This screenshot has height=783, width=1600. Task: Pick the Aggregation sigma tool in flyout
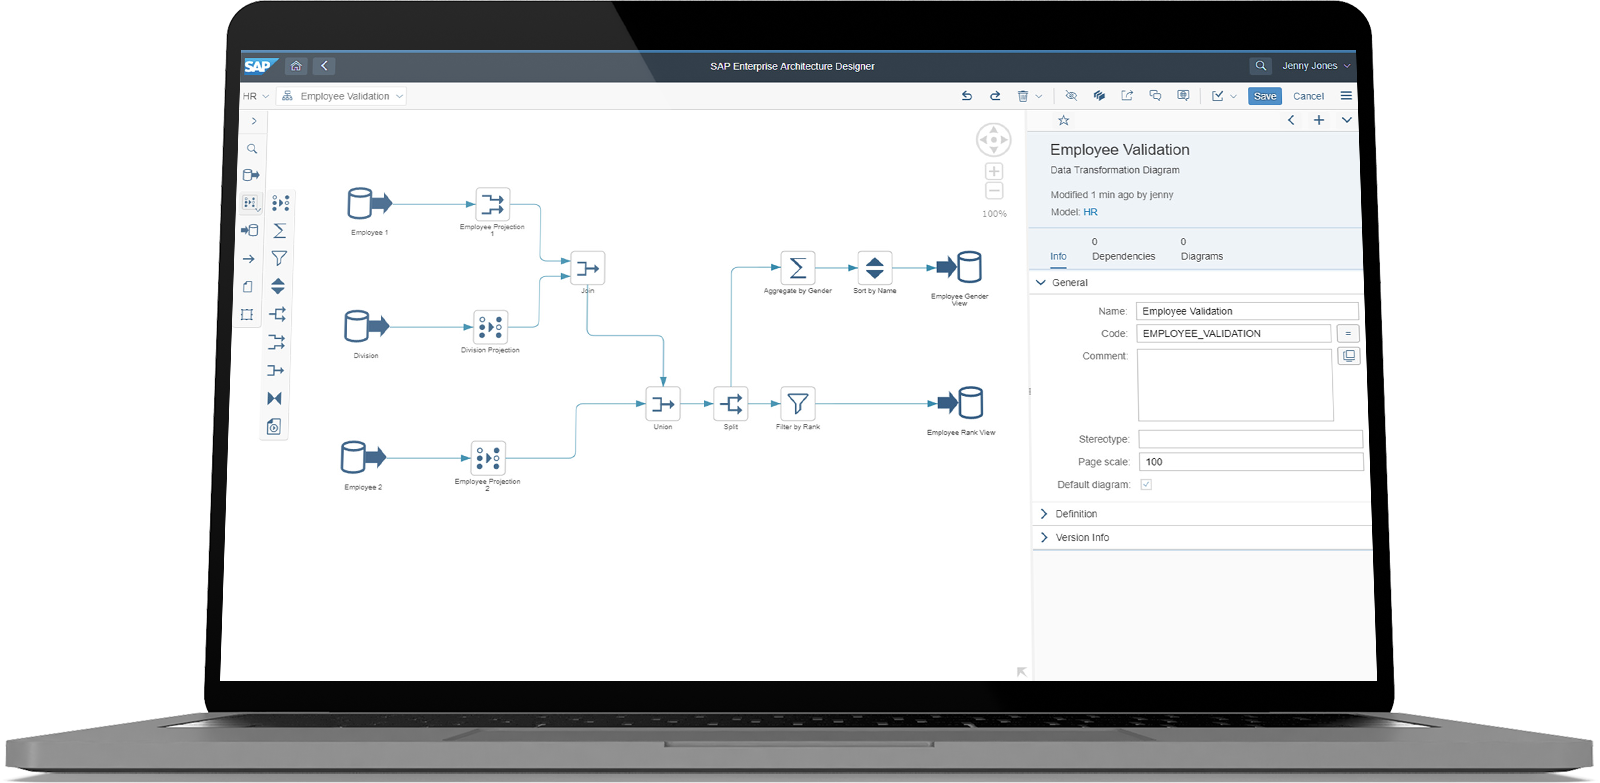click(279, 230)
